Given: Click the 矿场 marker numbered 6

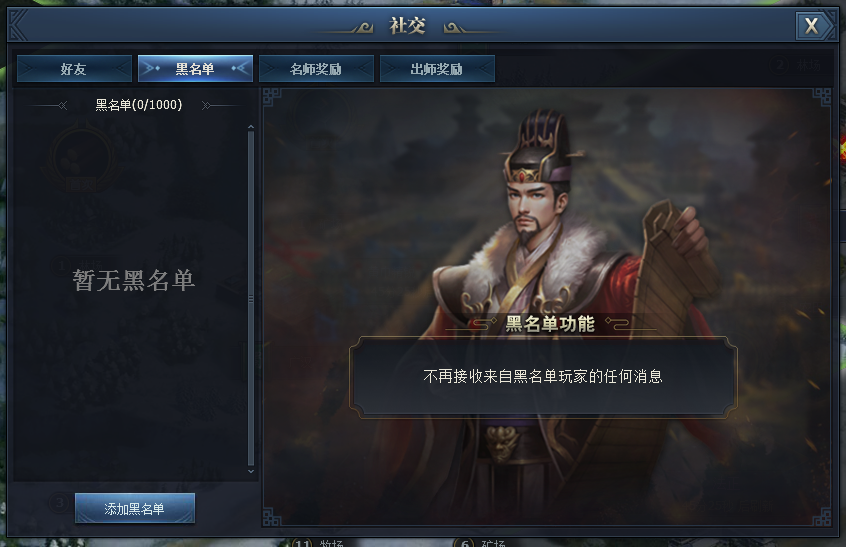Looking at the screenshot, I should [x=480, y=542].
